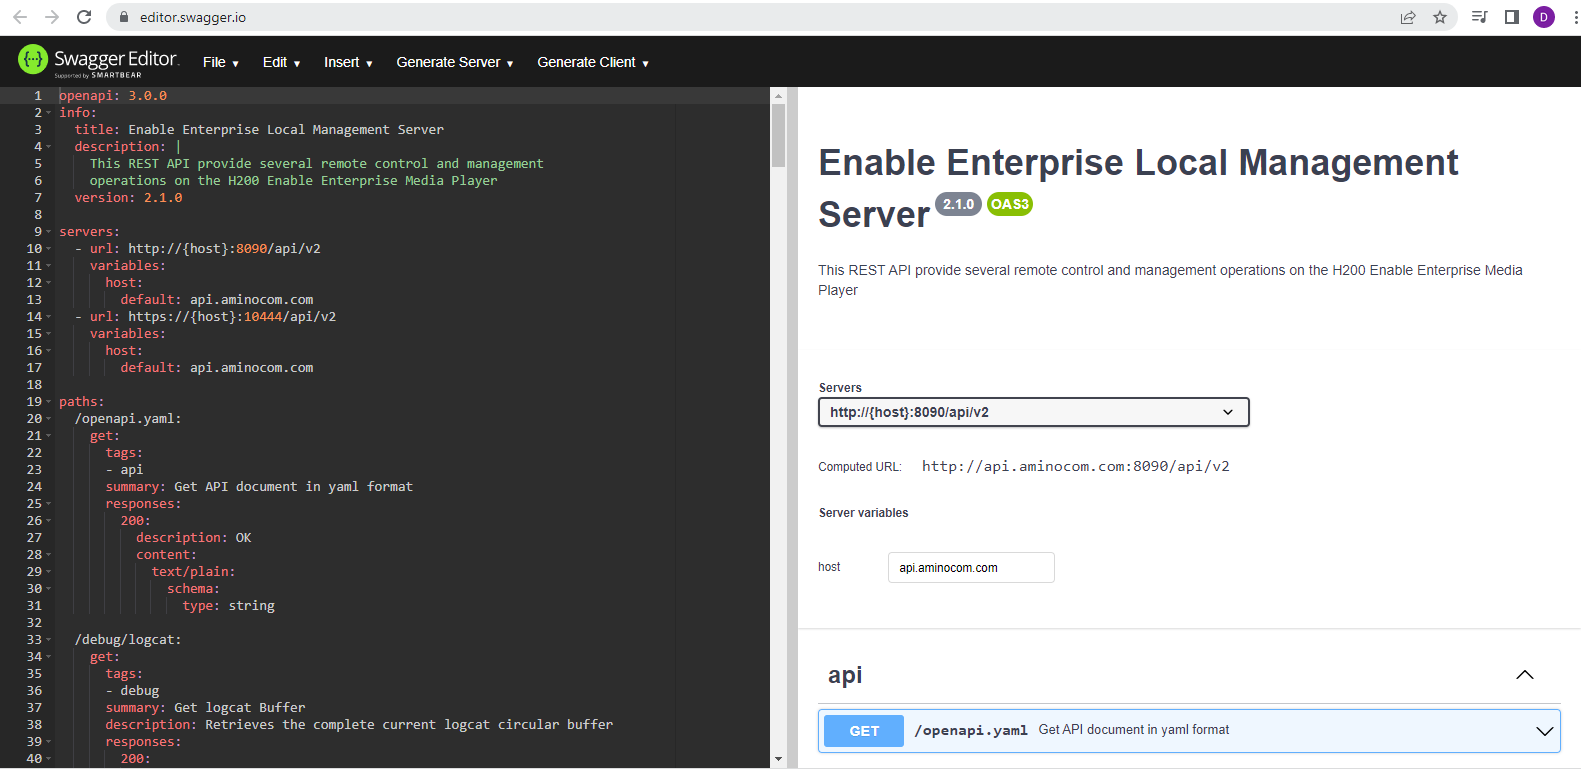Open the Insert menu

(348, 62)
